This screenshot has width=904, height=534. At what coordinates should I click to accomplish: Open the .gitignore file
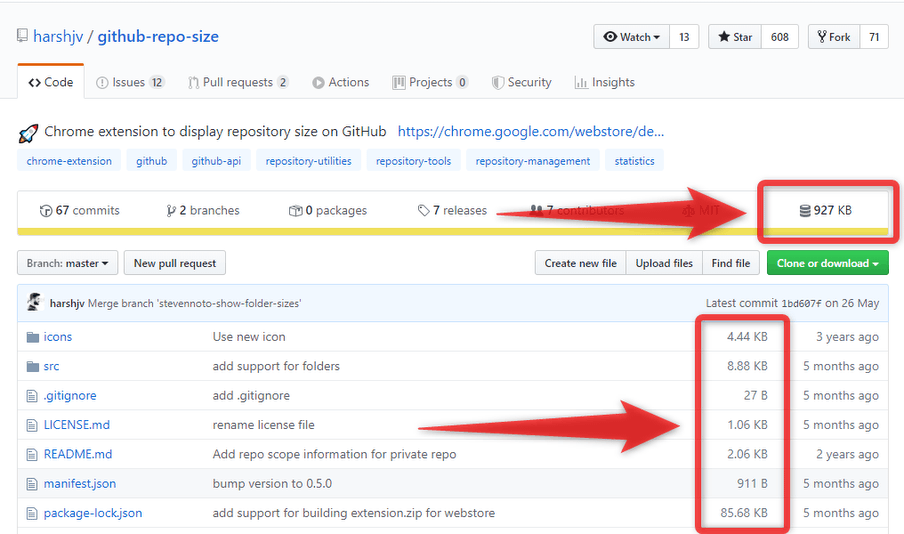[x=70, y=396]
